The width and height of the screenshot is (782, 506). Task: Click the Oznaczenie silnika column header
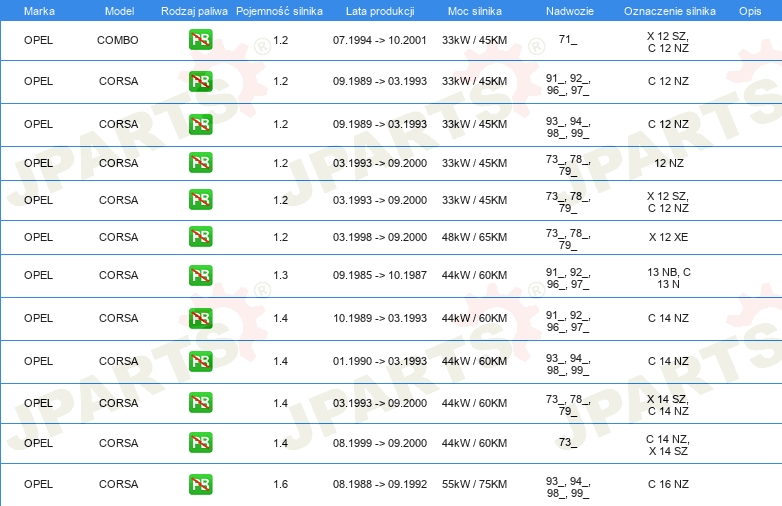669,11
